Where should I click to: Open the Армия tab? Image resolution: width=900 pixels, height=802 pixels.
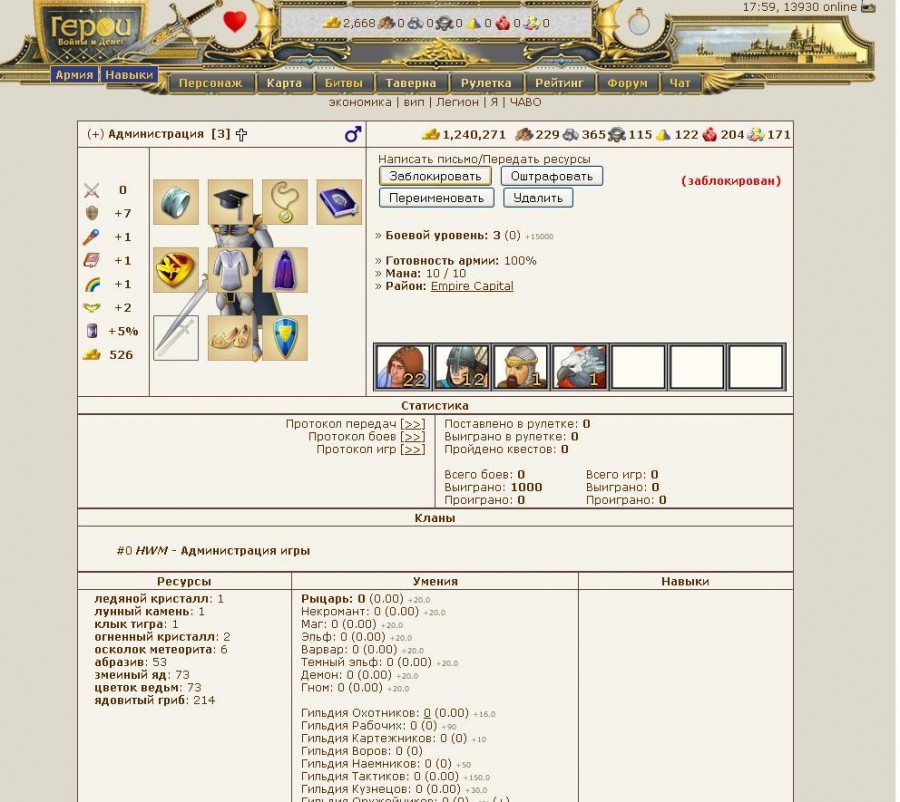click(74, 75)
